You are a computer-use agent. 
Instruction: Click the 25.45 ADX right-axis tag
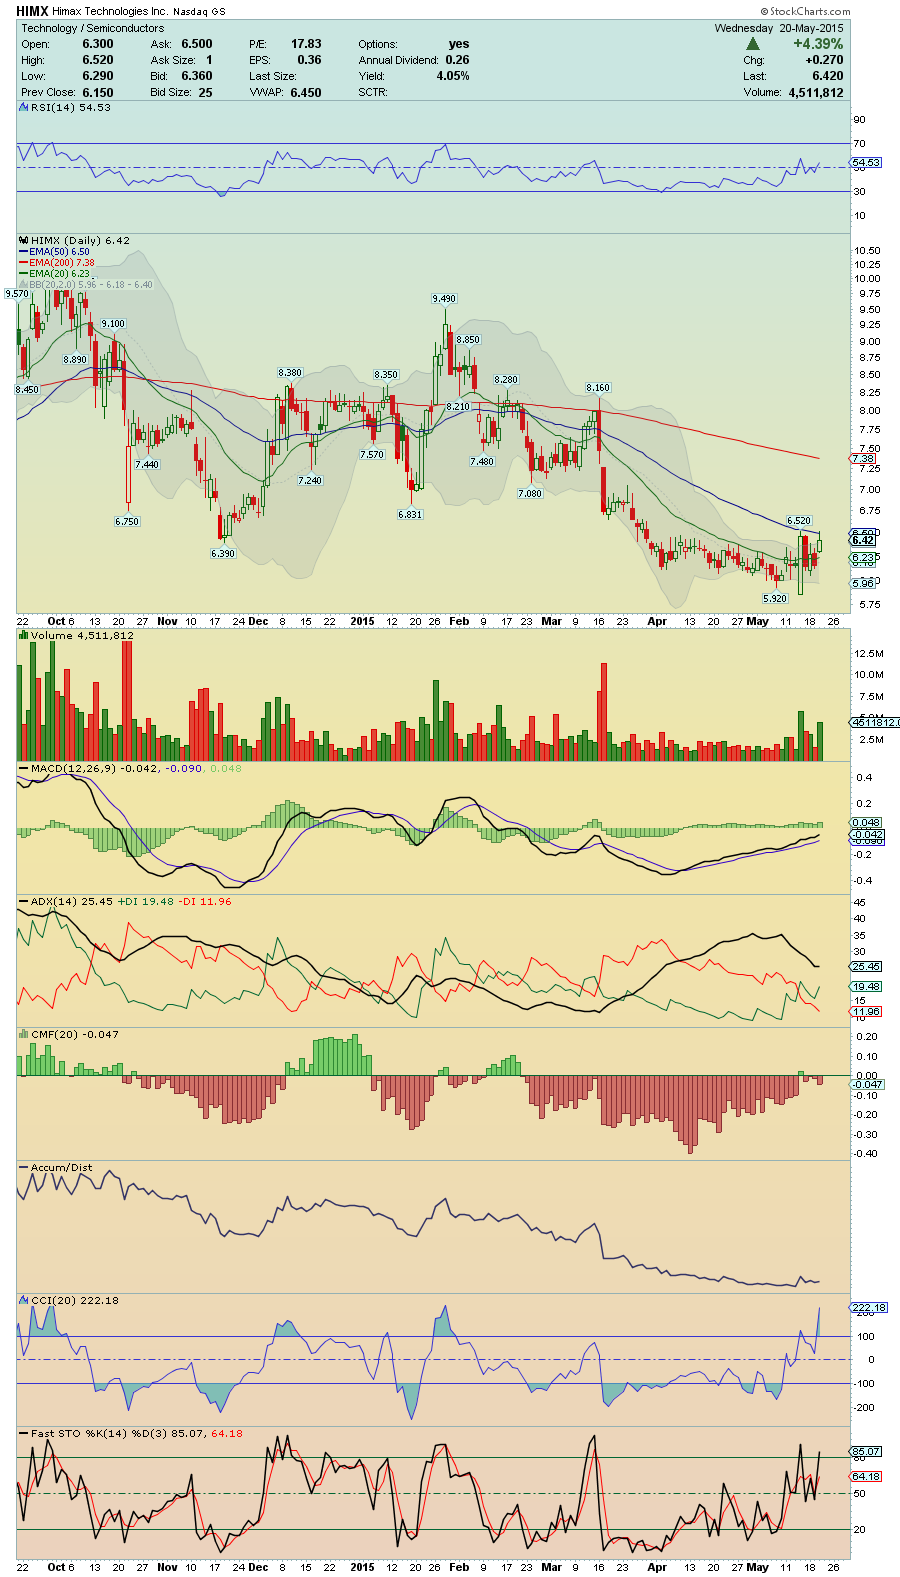coord(866,966)
